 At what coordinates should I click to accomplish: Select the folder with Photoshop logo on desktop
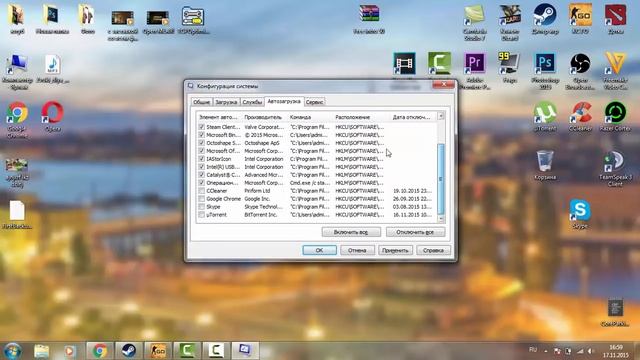52,16
